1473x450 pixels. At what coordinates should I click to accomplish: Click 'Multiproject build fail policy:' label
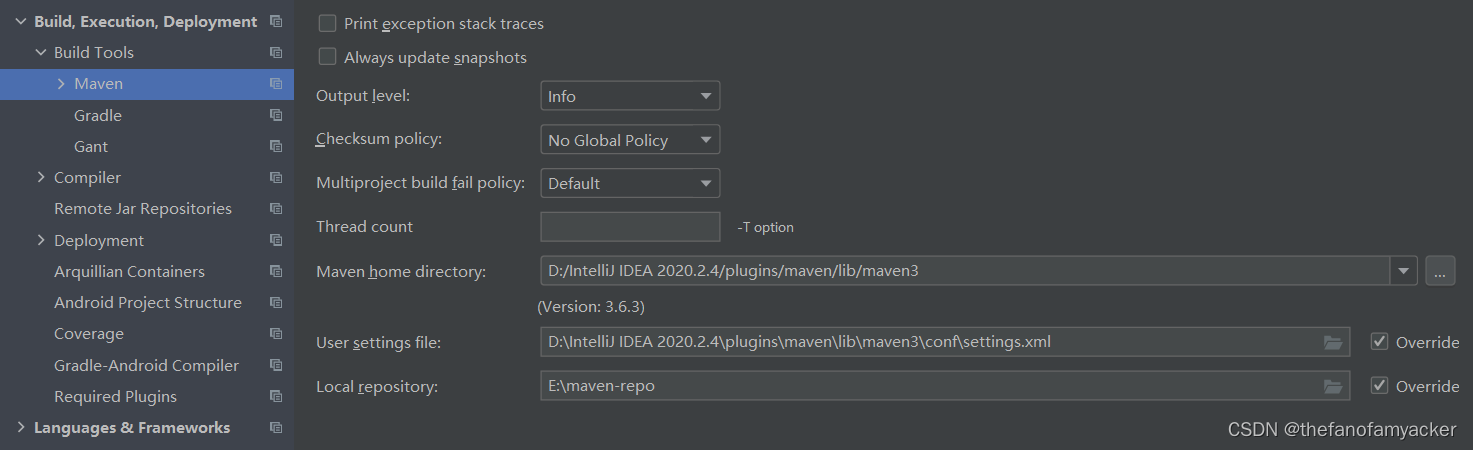tap(420, 183)
